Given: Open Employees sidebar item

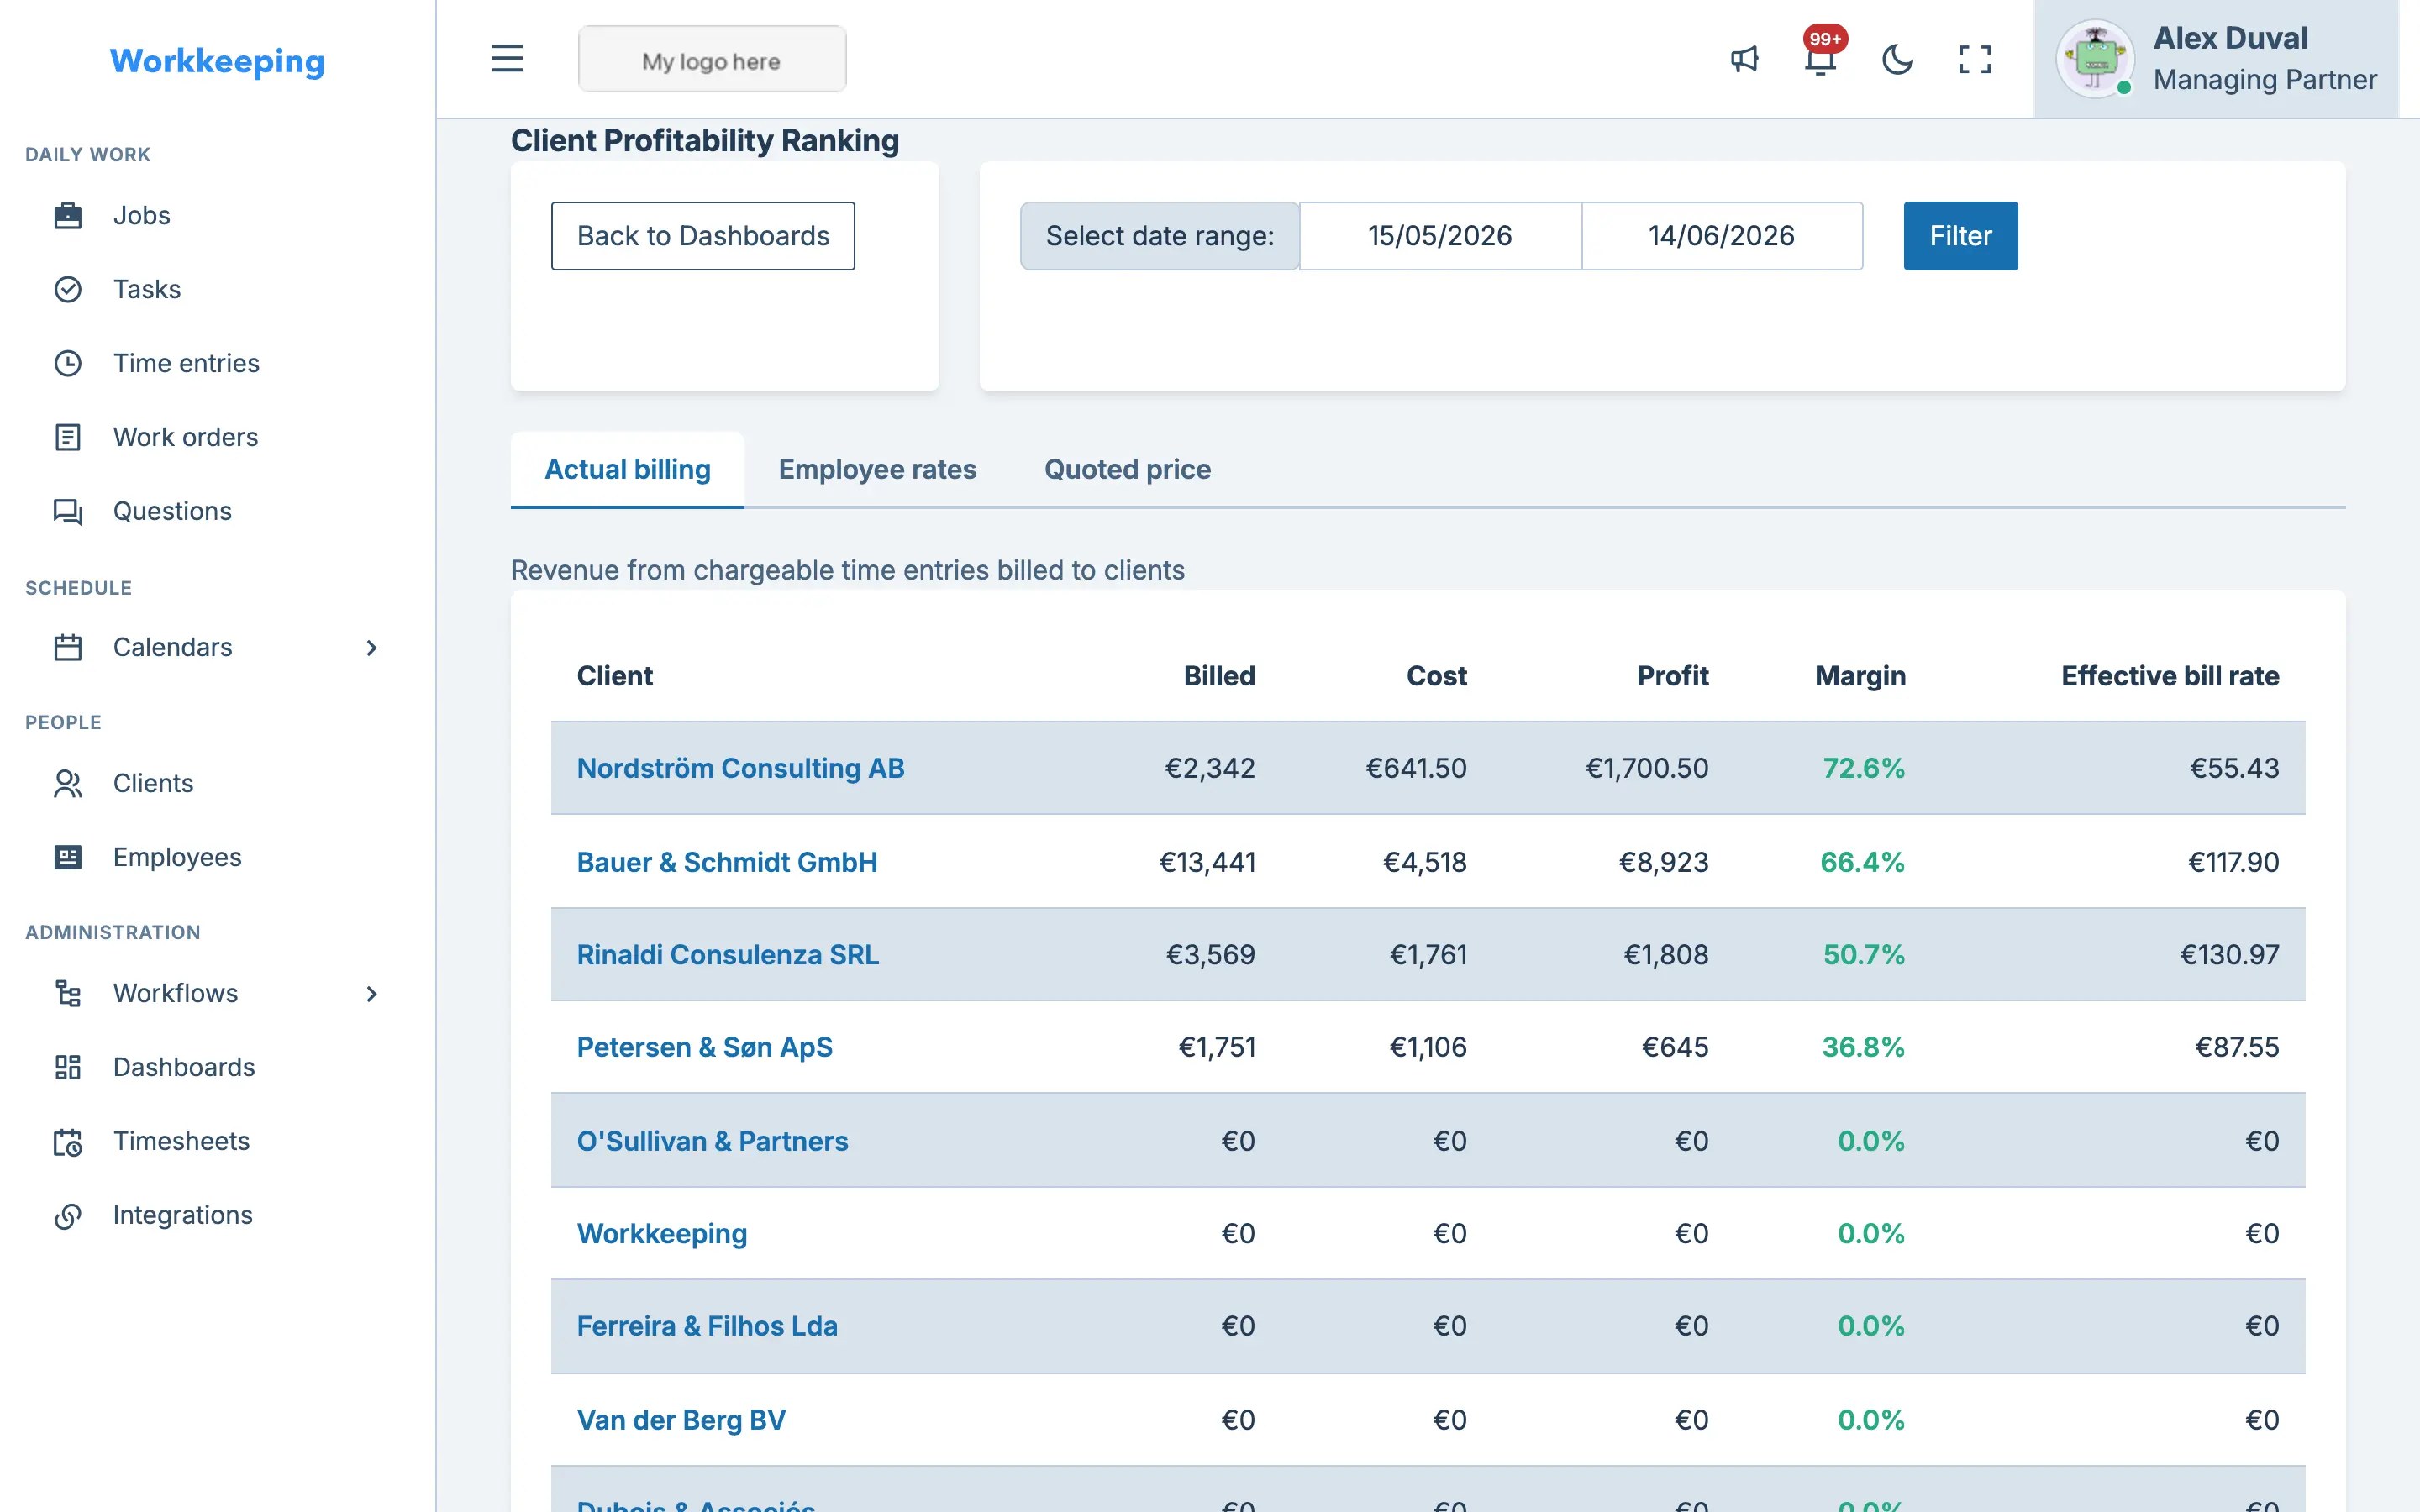Looking at the screenshot, I should point(177,857).
